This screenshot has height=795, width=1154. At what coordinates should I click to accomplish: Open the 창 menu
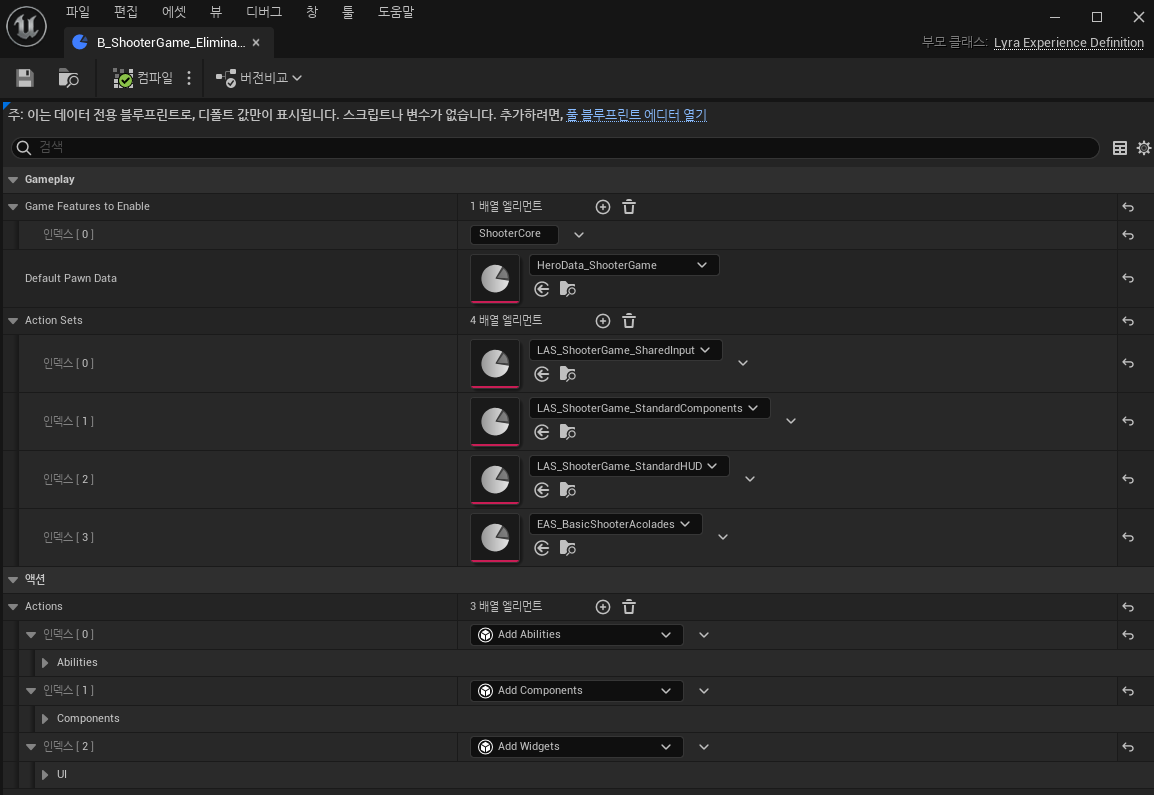(x=312, y=12)
